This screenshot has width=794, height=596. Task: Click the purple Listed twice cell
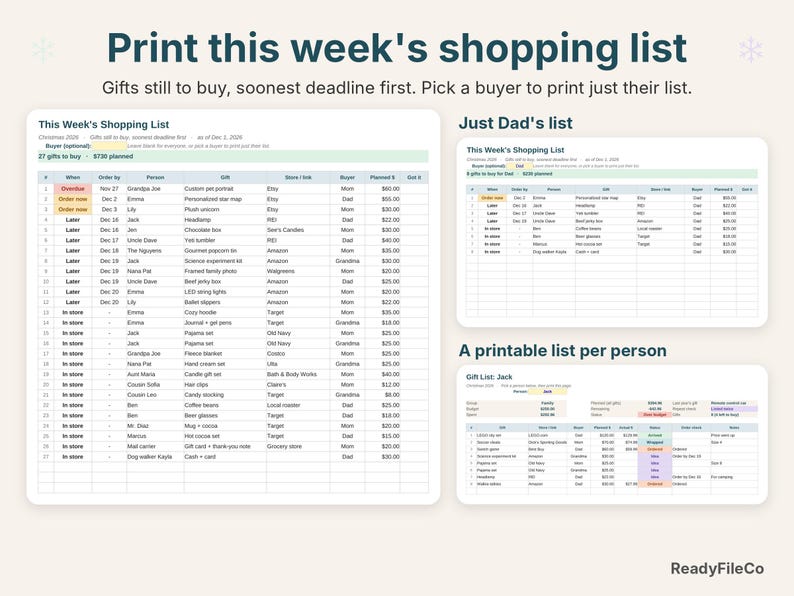(734, 409)
